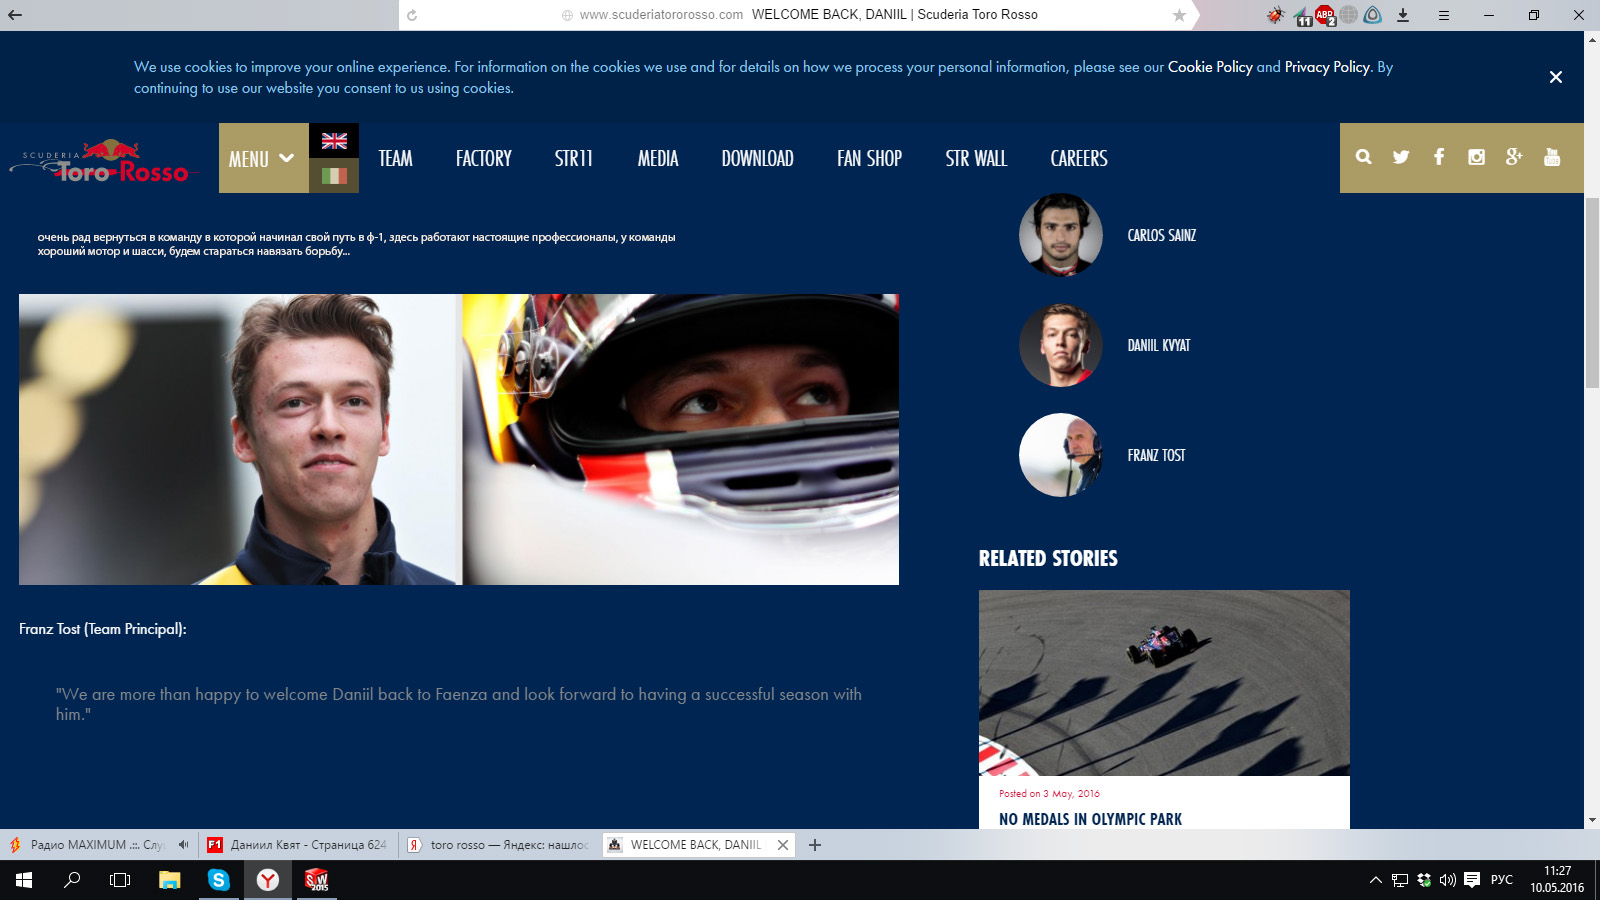Viewport: 1600px width, 900px height.
Task: Switch site language to English flag
Action: tap(334, 141)
